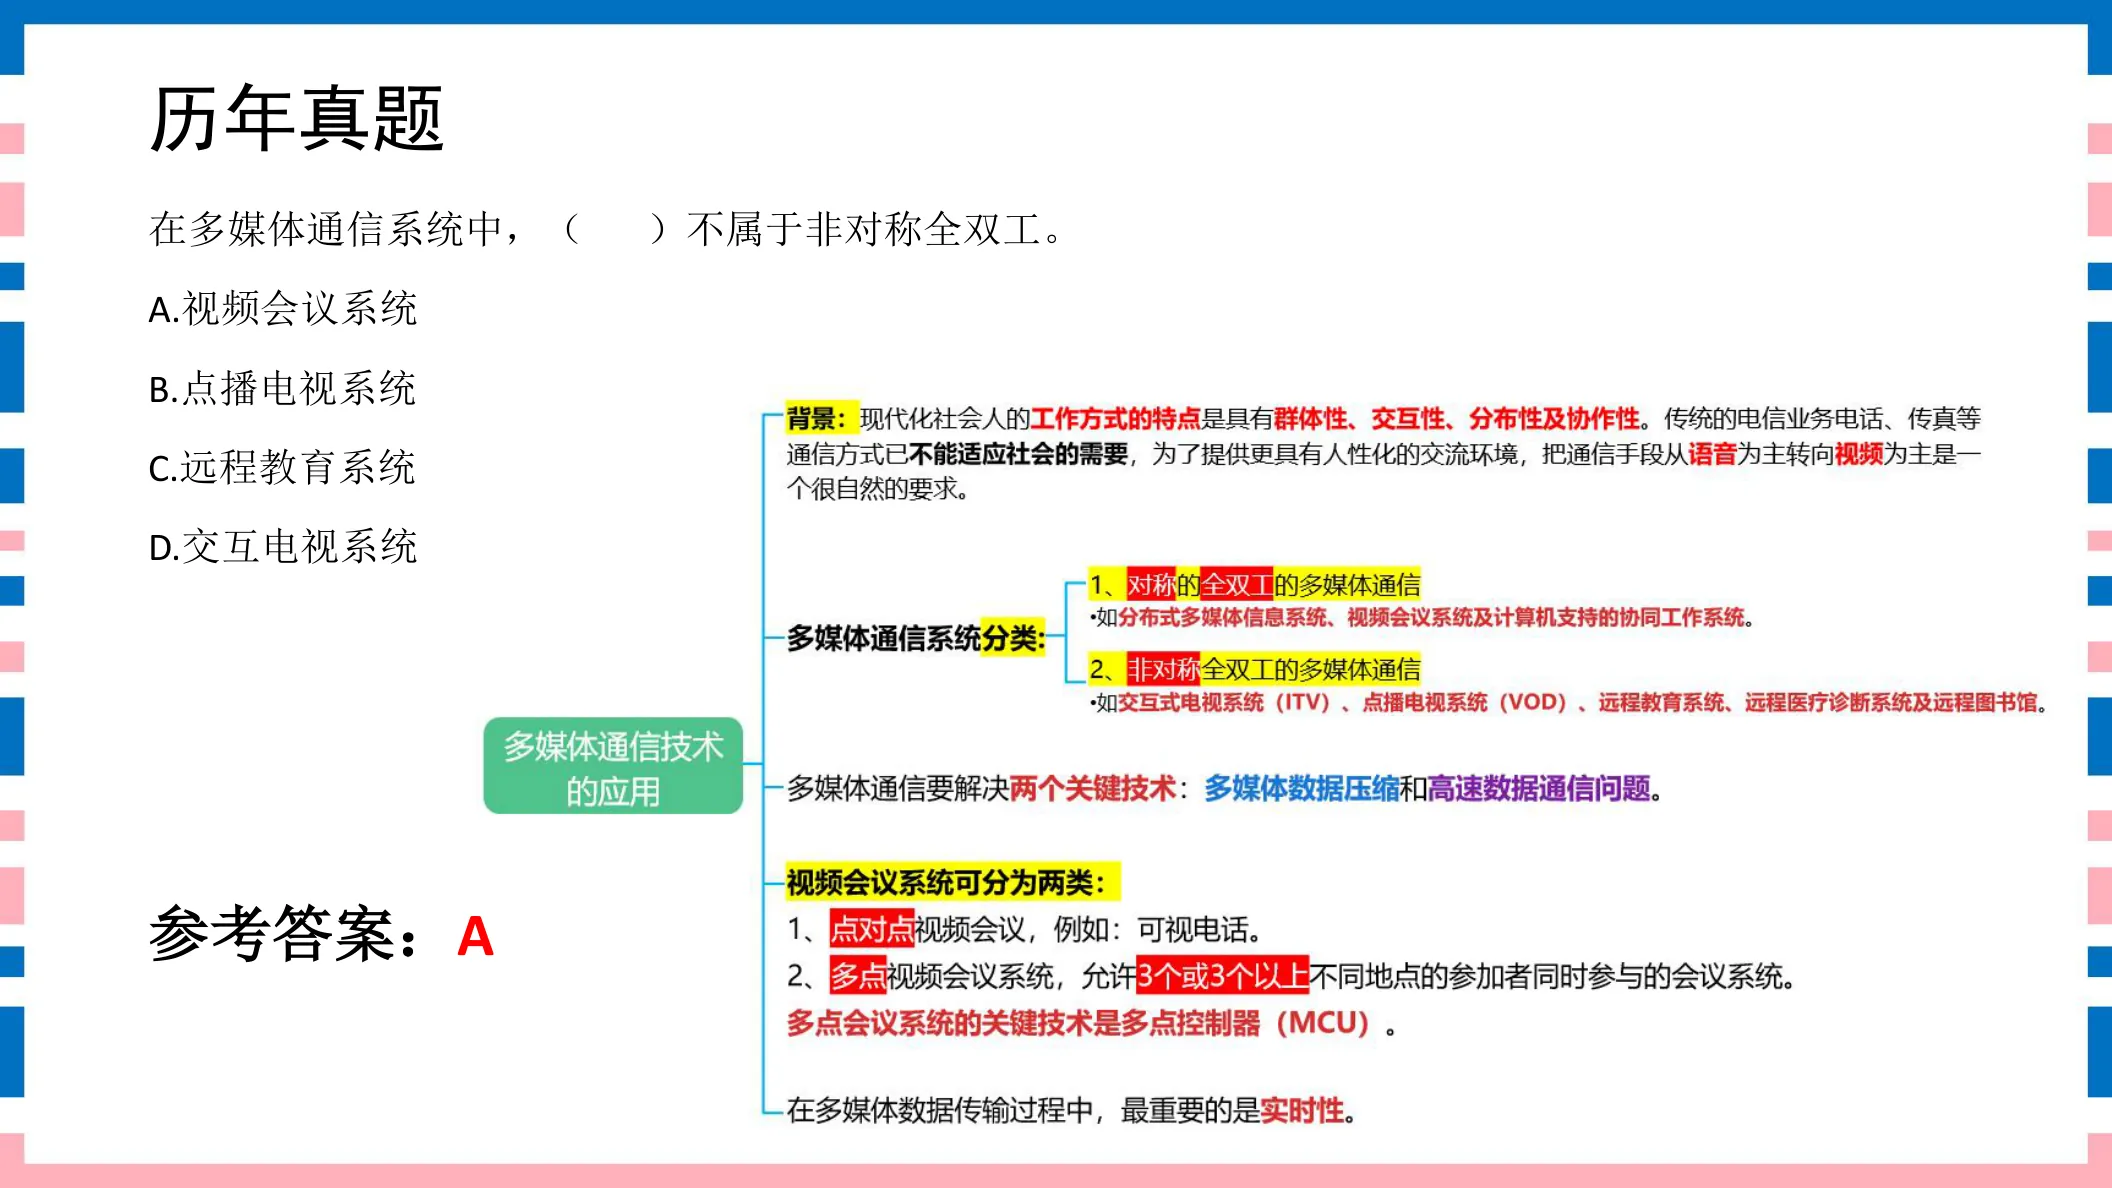Click the red highlighted '点对点' text
The height and width of the screenshot is (1188, 2112).
coord(872,929)
